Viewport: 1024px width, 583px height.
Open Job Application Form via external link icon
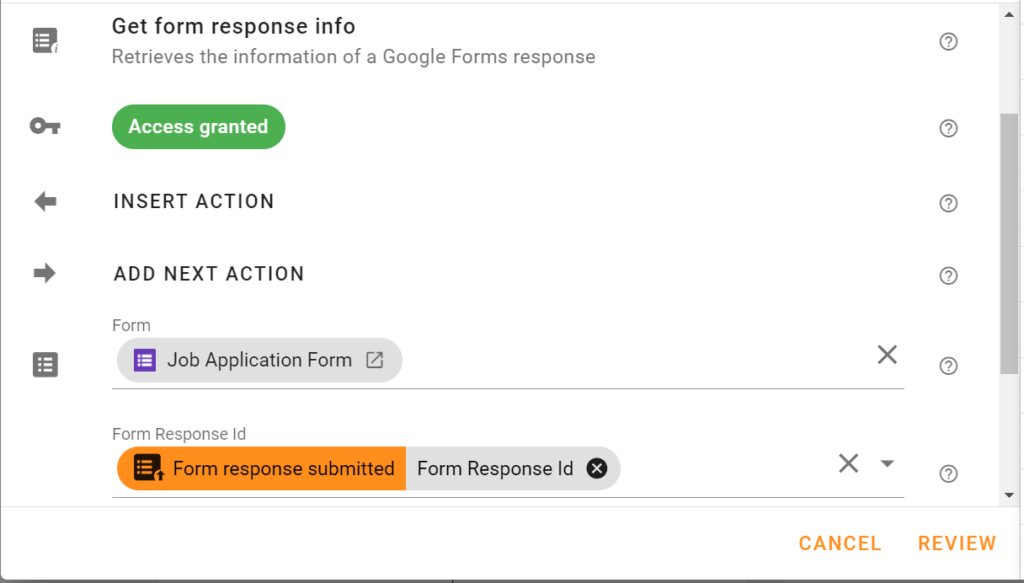[x=373, y=360]
